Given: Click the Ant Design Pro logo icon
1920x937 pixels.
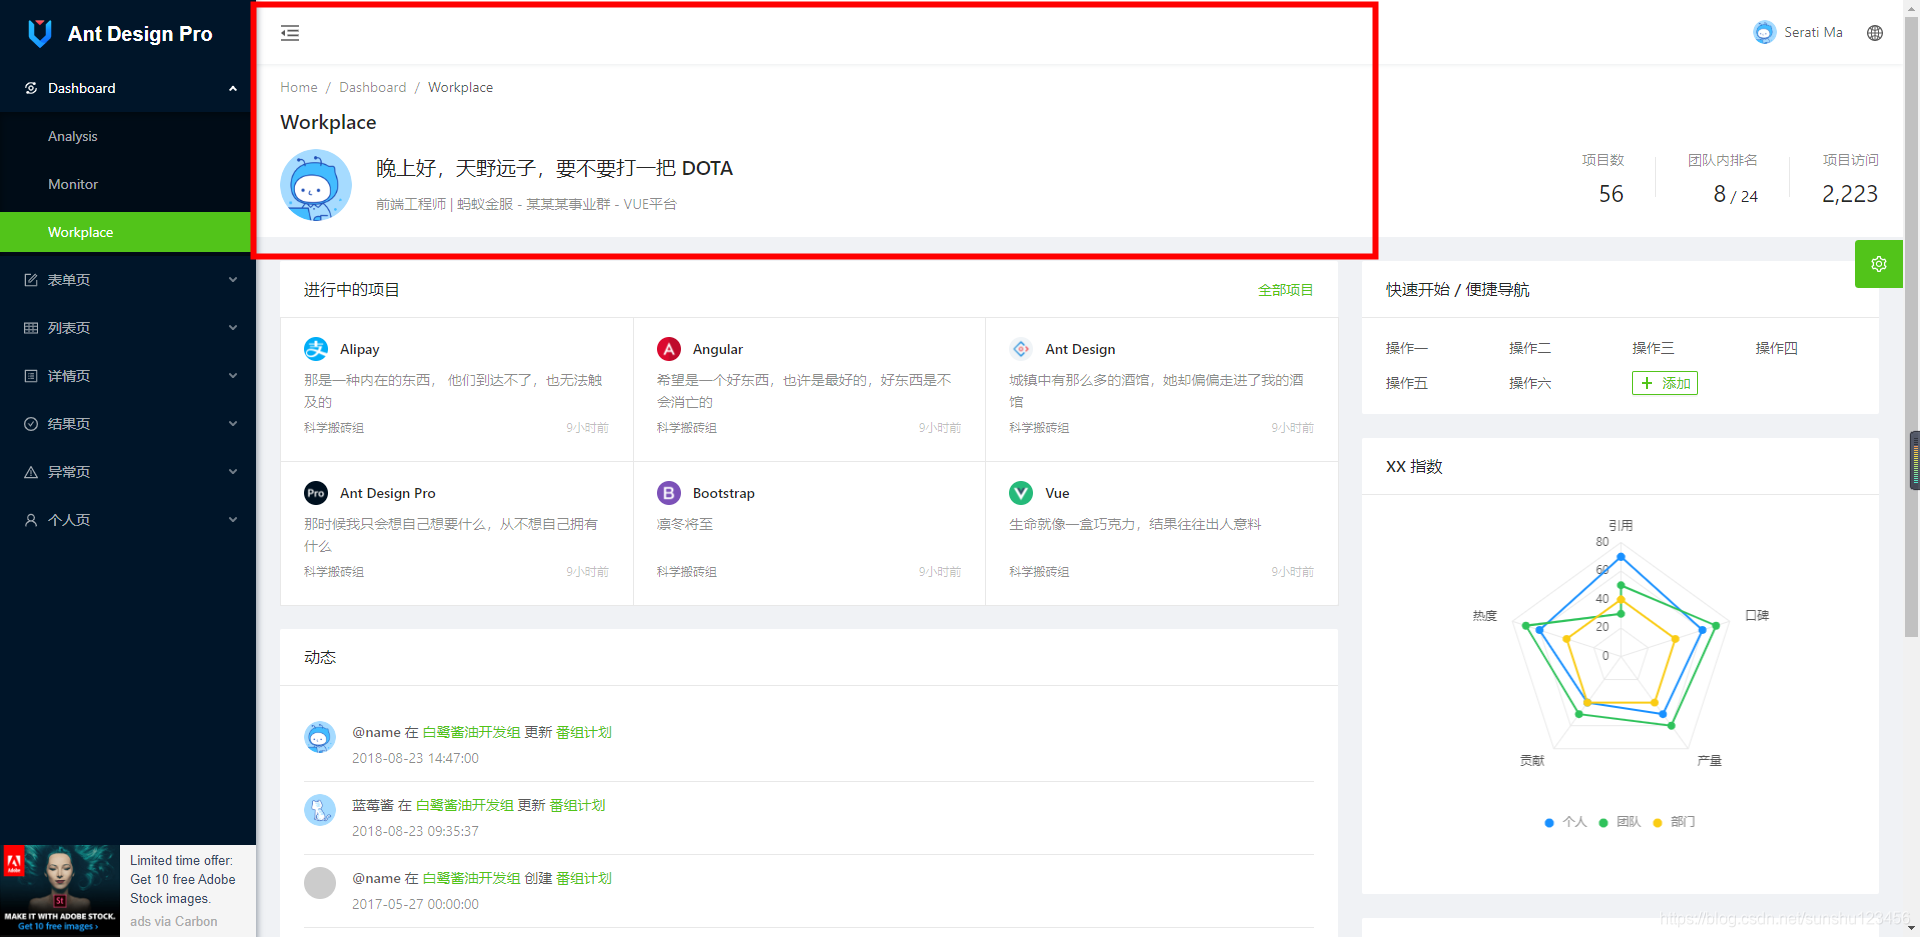Looking at the screenshot, I should 40,33.
